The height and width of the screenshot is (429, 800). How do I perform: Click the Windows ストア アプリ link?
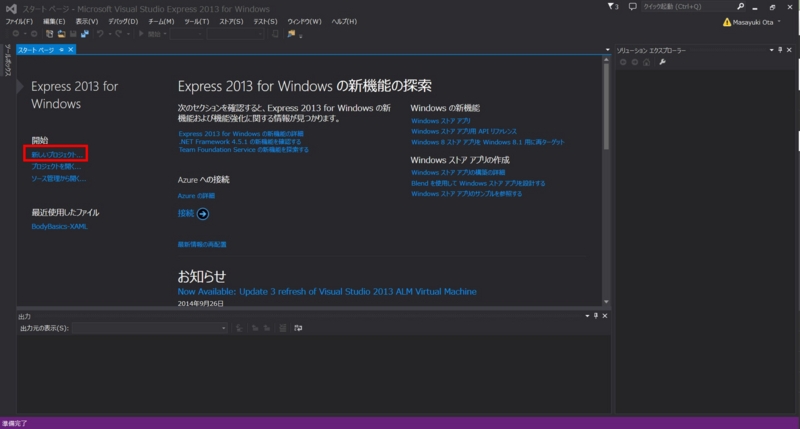pyautogui.click(x=441, y=121)
